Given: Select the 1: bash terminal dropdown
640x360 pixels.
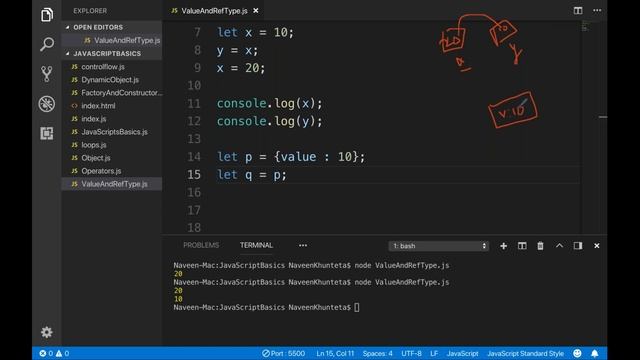Looking at the screenshot, I should 438,246.
